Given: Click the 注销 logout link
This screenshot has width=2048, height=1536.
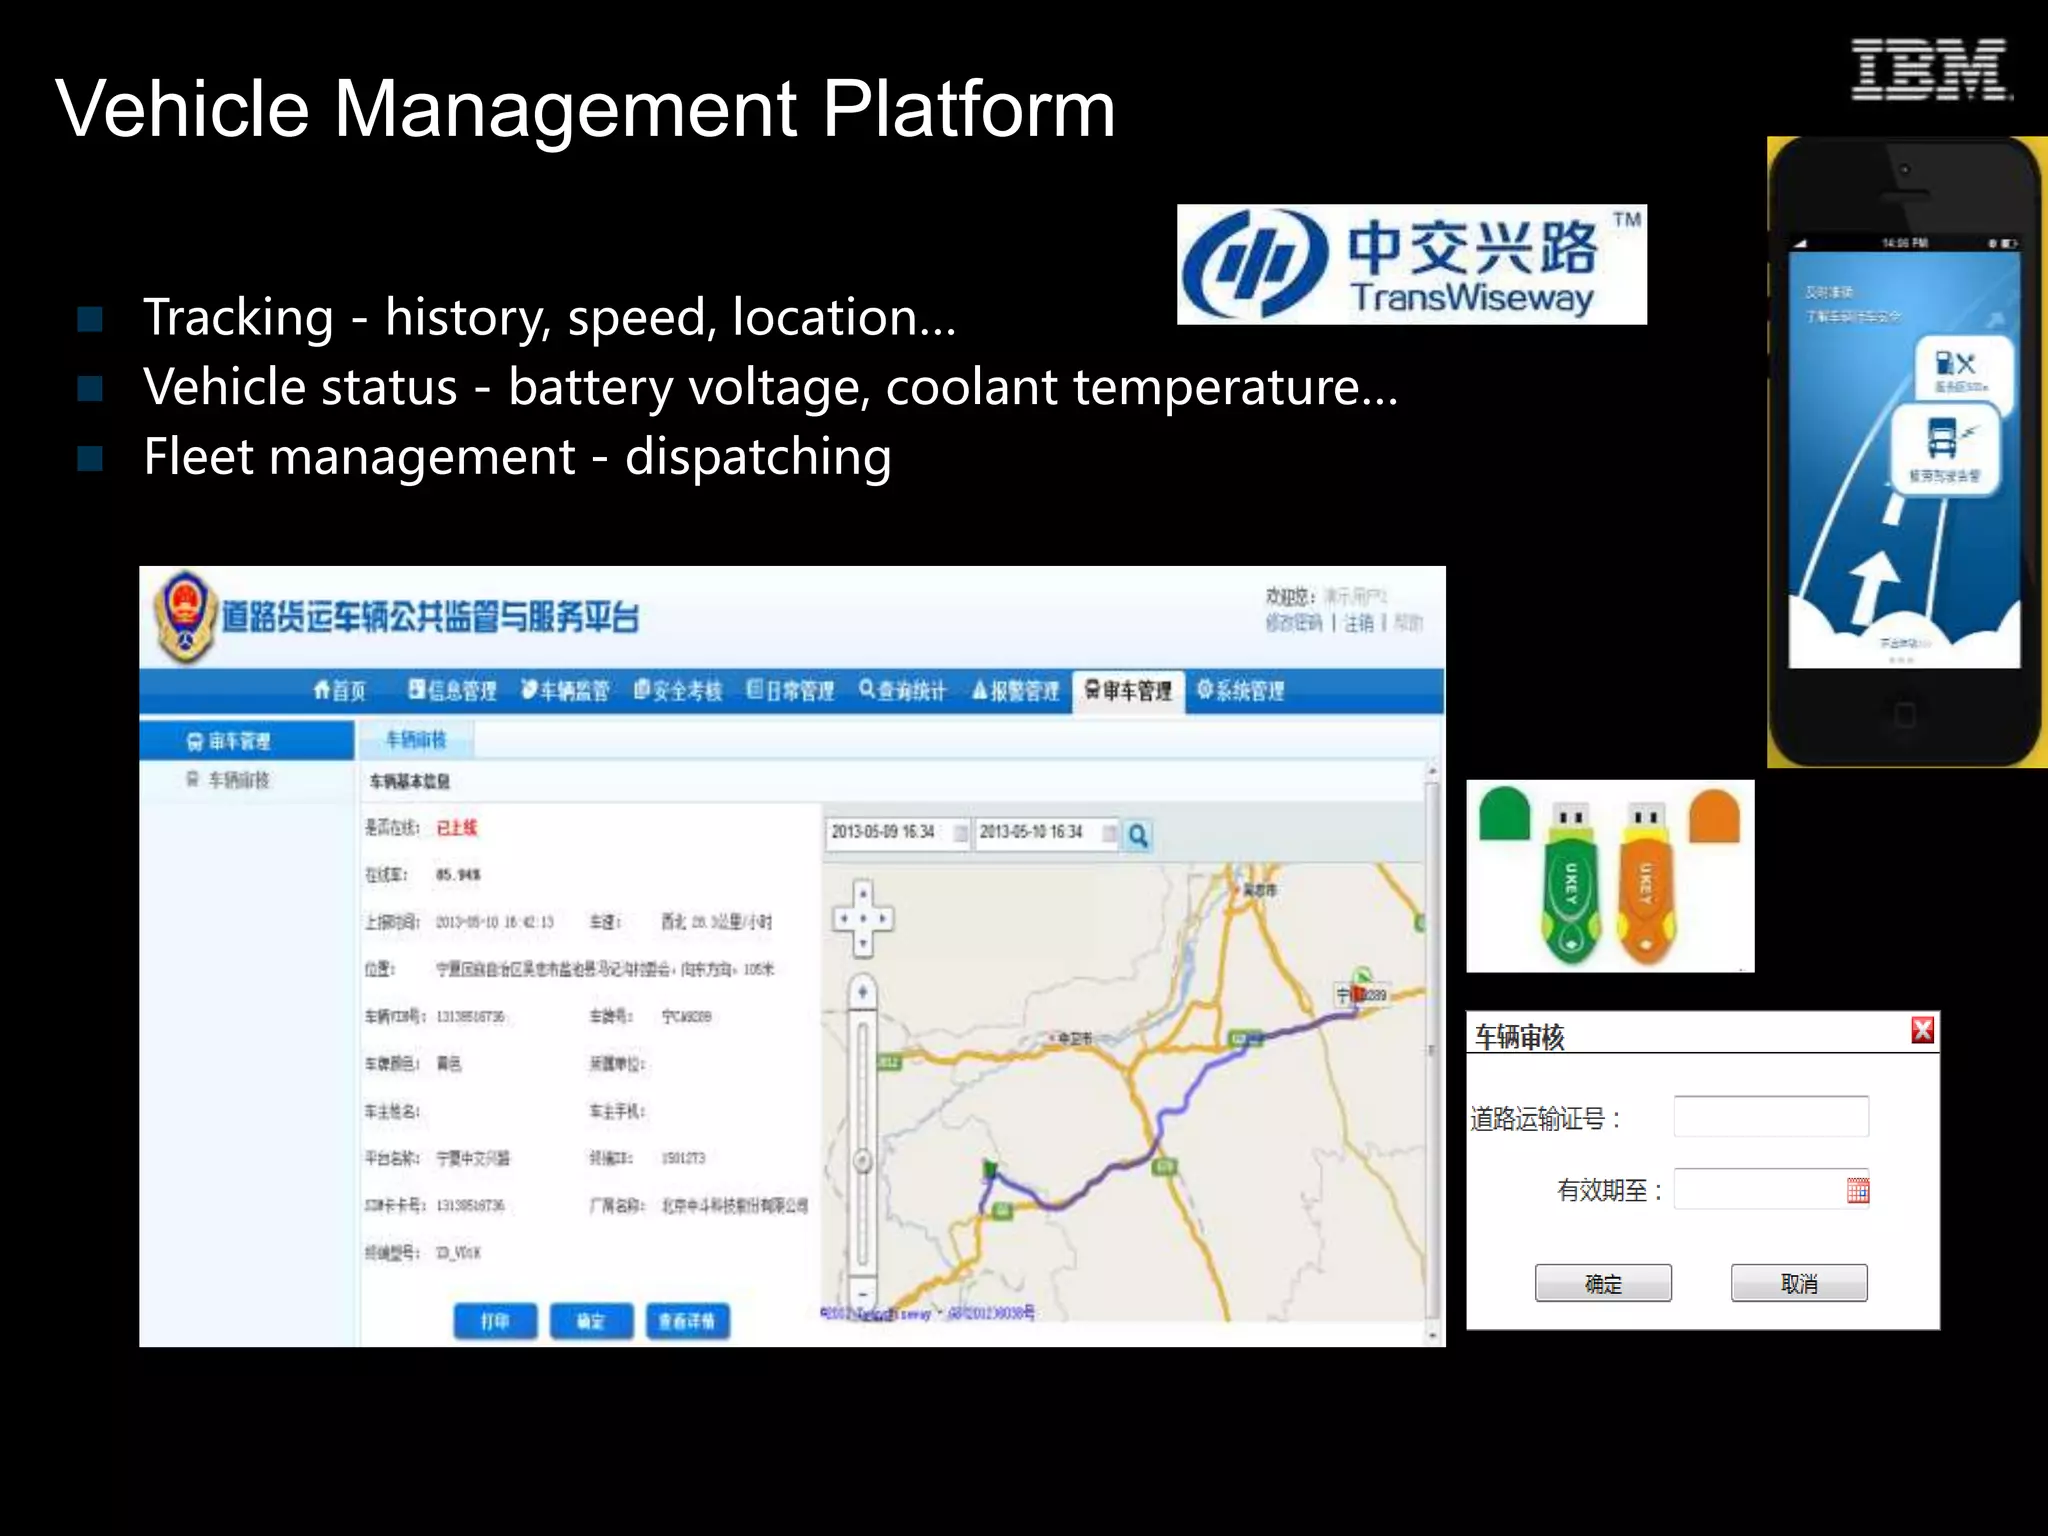Looking at the screenshot, I should pos(1359,623).
